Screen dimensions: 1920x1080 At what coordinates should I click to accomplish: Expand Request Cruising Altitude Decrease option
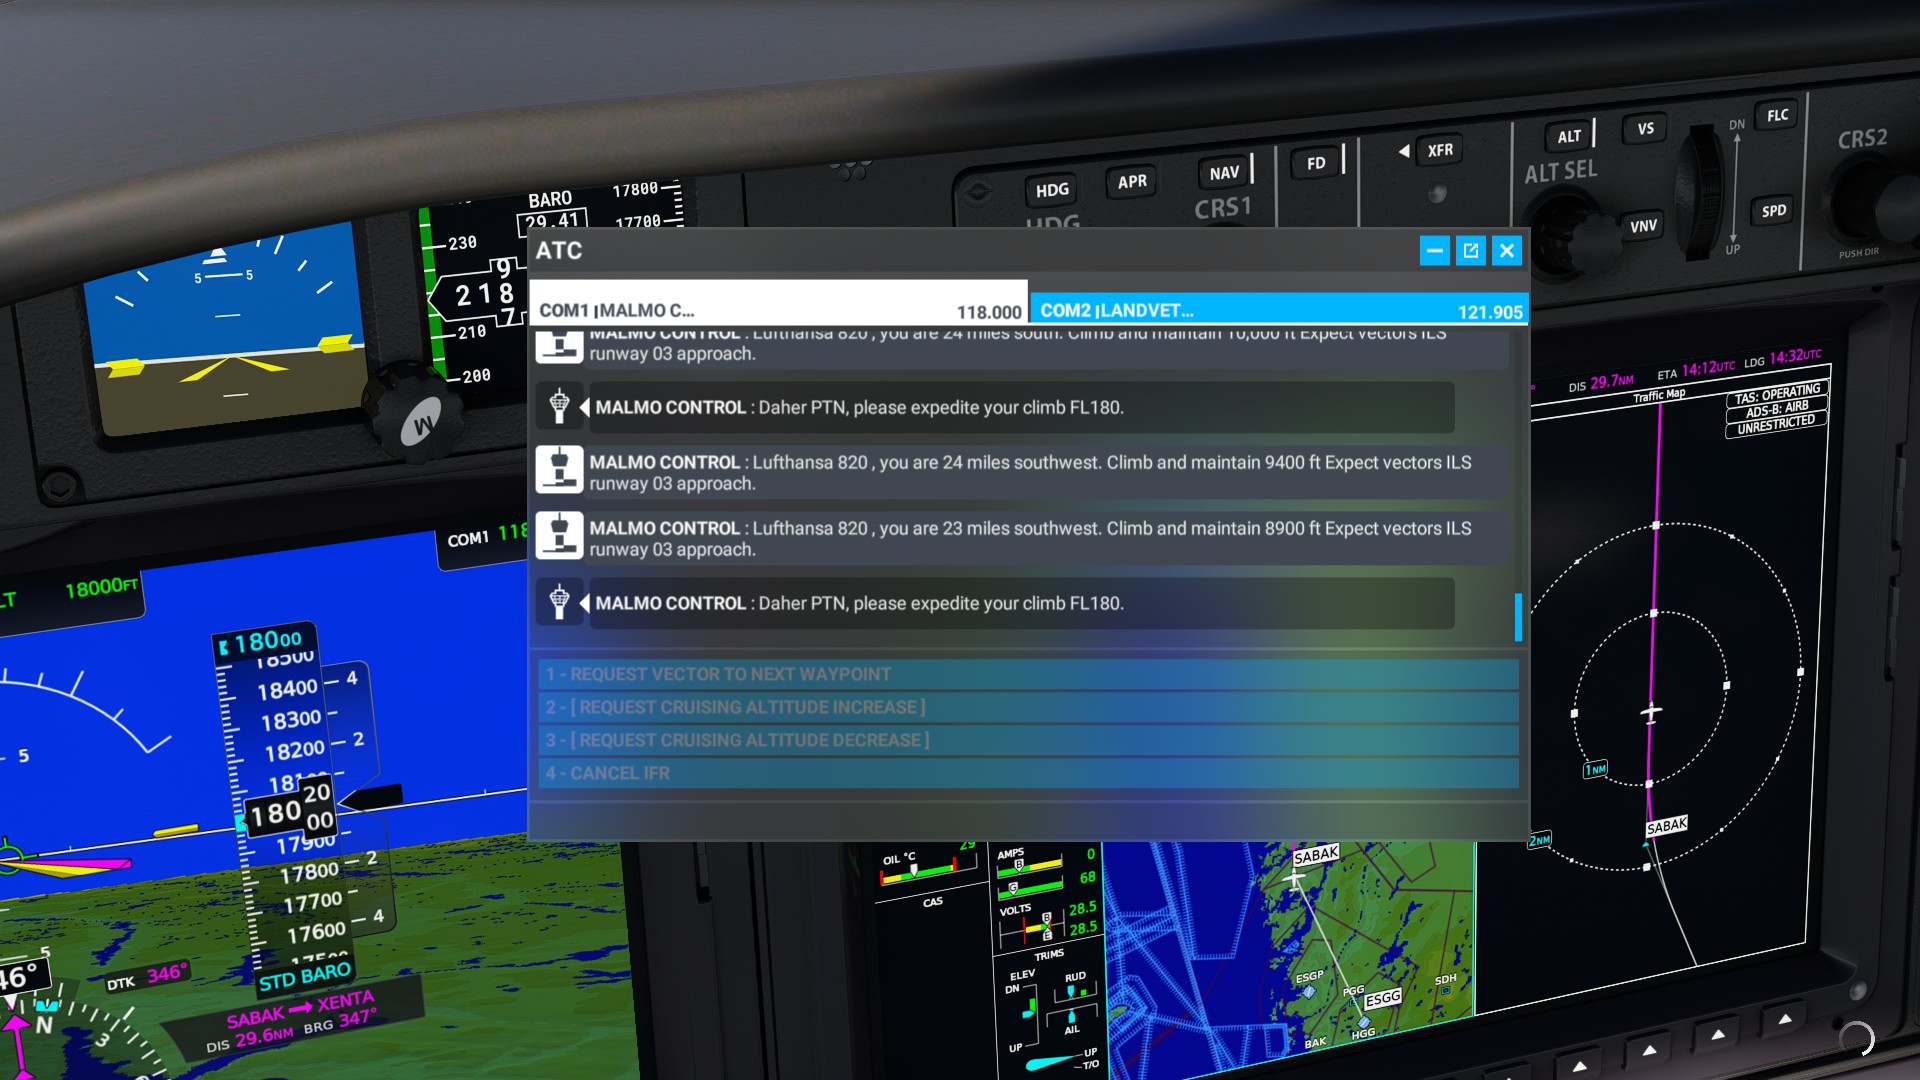[x=1027, y=740]
